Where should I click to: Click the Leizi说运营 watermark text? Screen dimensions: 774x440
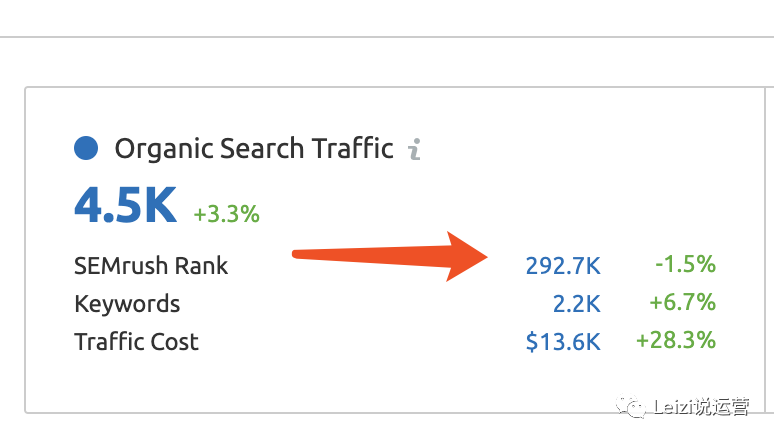(701, 407)
